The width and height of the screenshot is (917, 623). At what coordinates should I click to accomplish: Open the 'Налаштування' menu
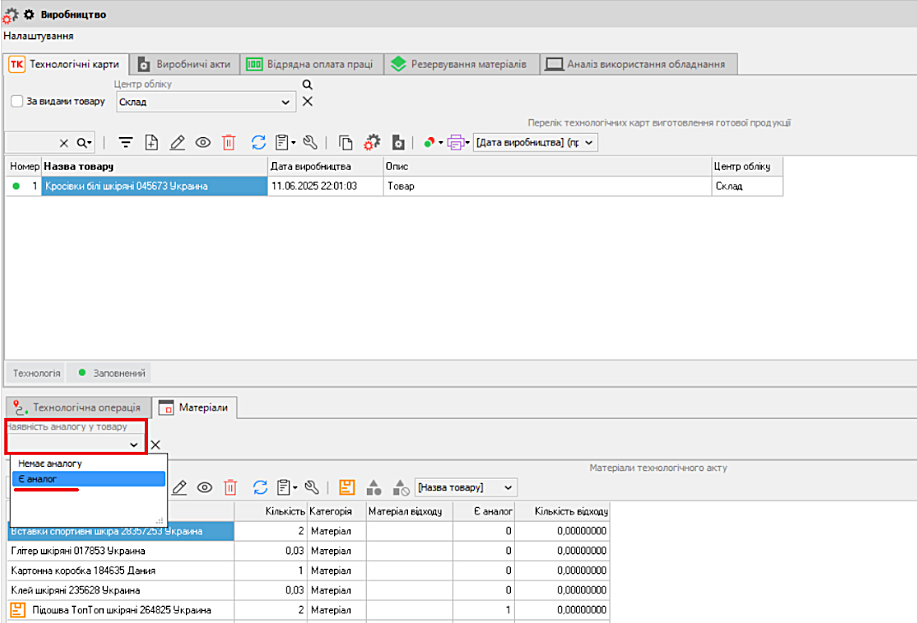pyautogui.click(x=37, y=36)
